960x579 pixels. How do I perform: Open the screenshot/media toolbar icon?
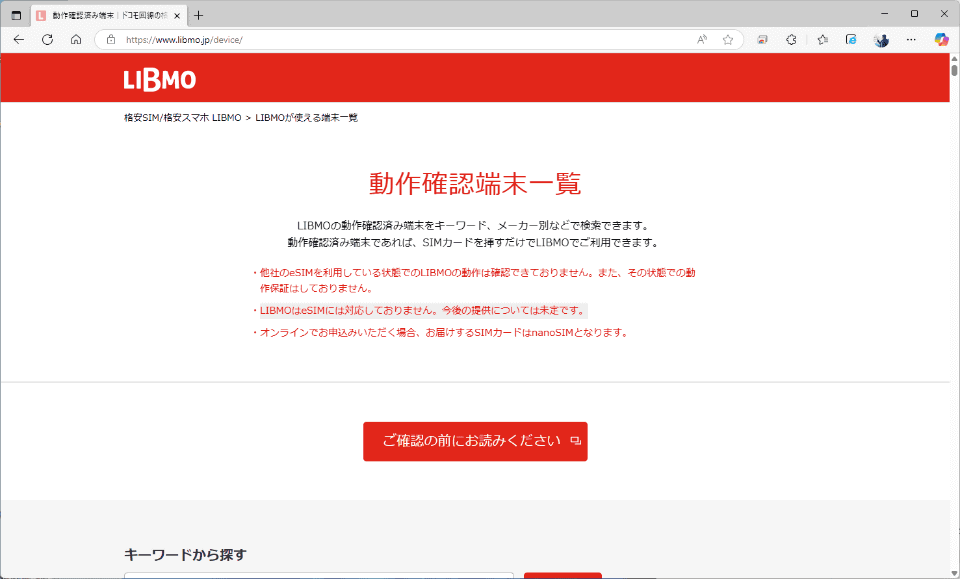(762, 40)
